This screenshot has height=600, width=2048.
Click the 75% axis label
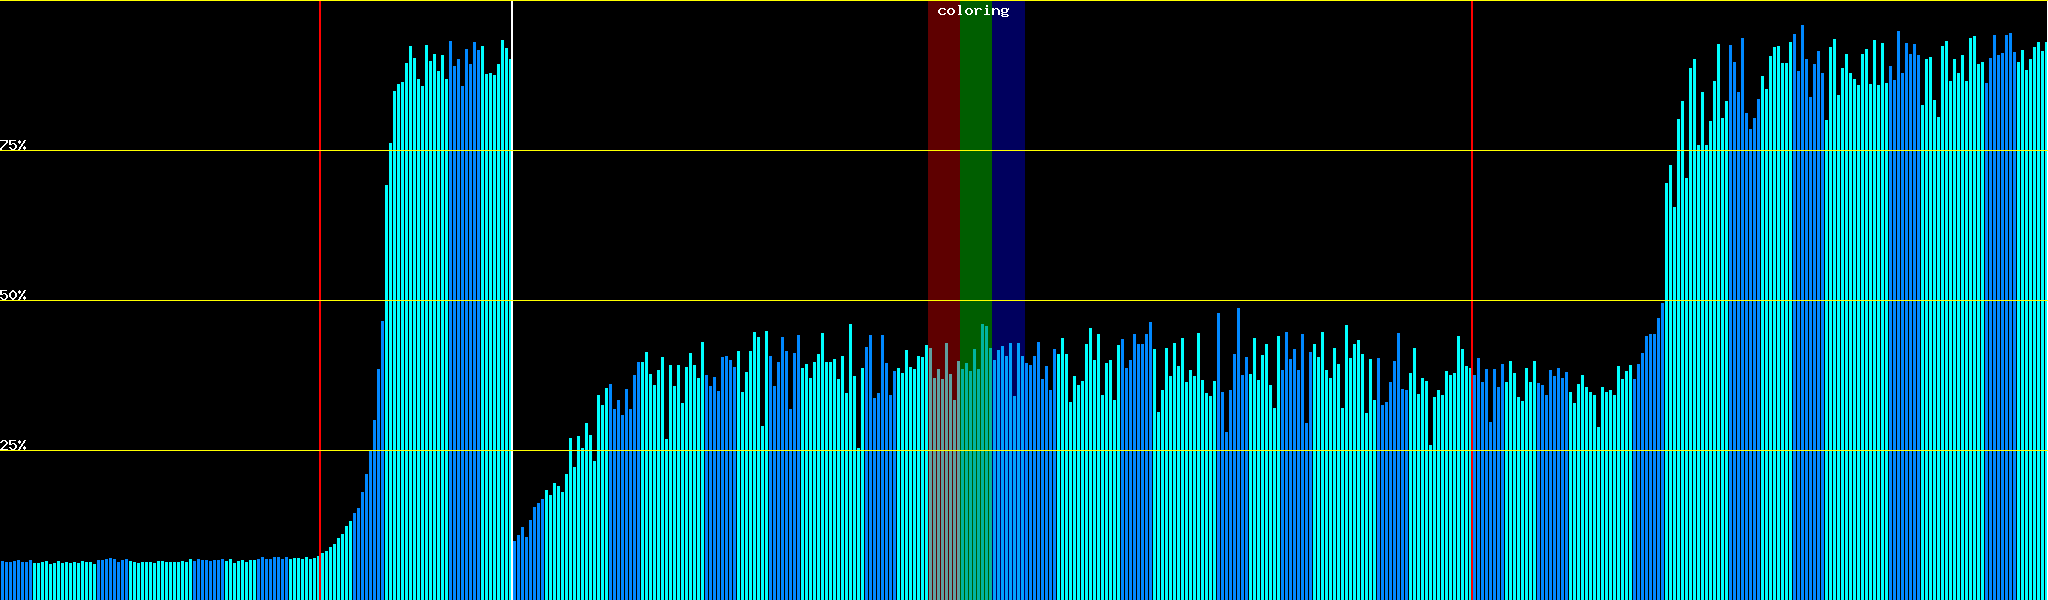click(x=13, y=145)
